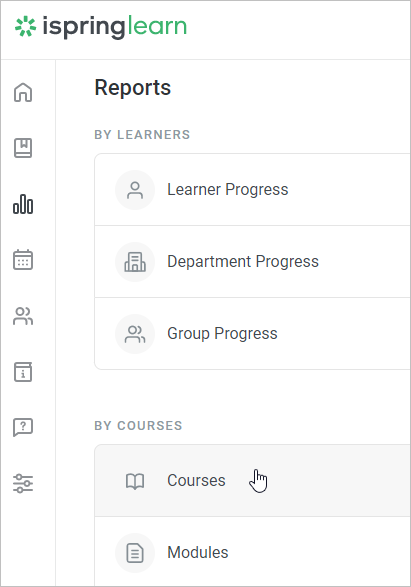Viewport: 411px width, 587px height.
Task: Click the person icon beside Learner Progress
Action: pyautogui.click(x=135, y=190)
